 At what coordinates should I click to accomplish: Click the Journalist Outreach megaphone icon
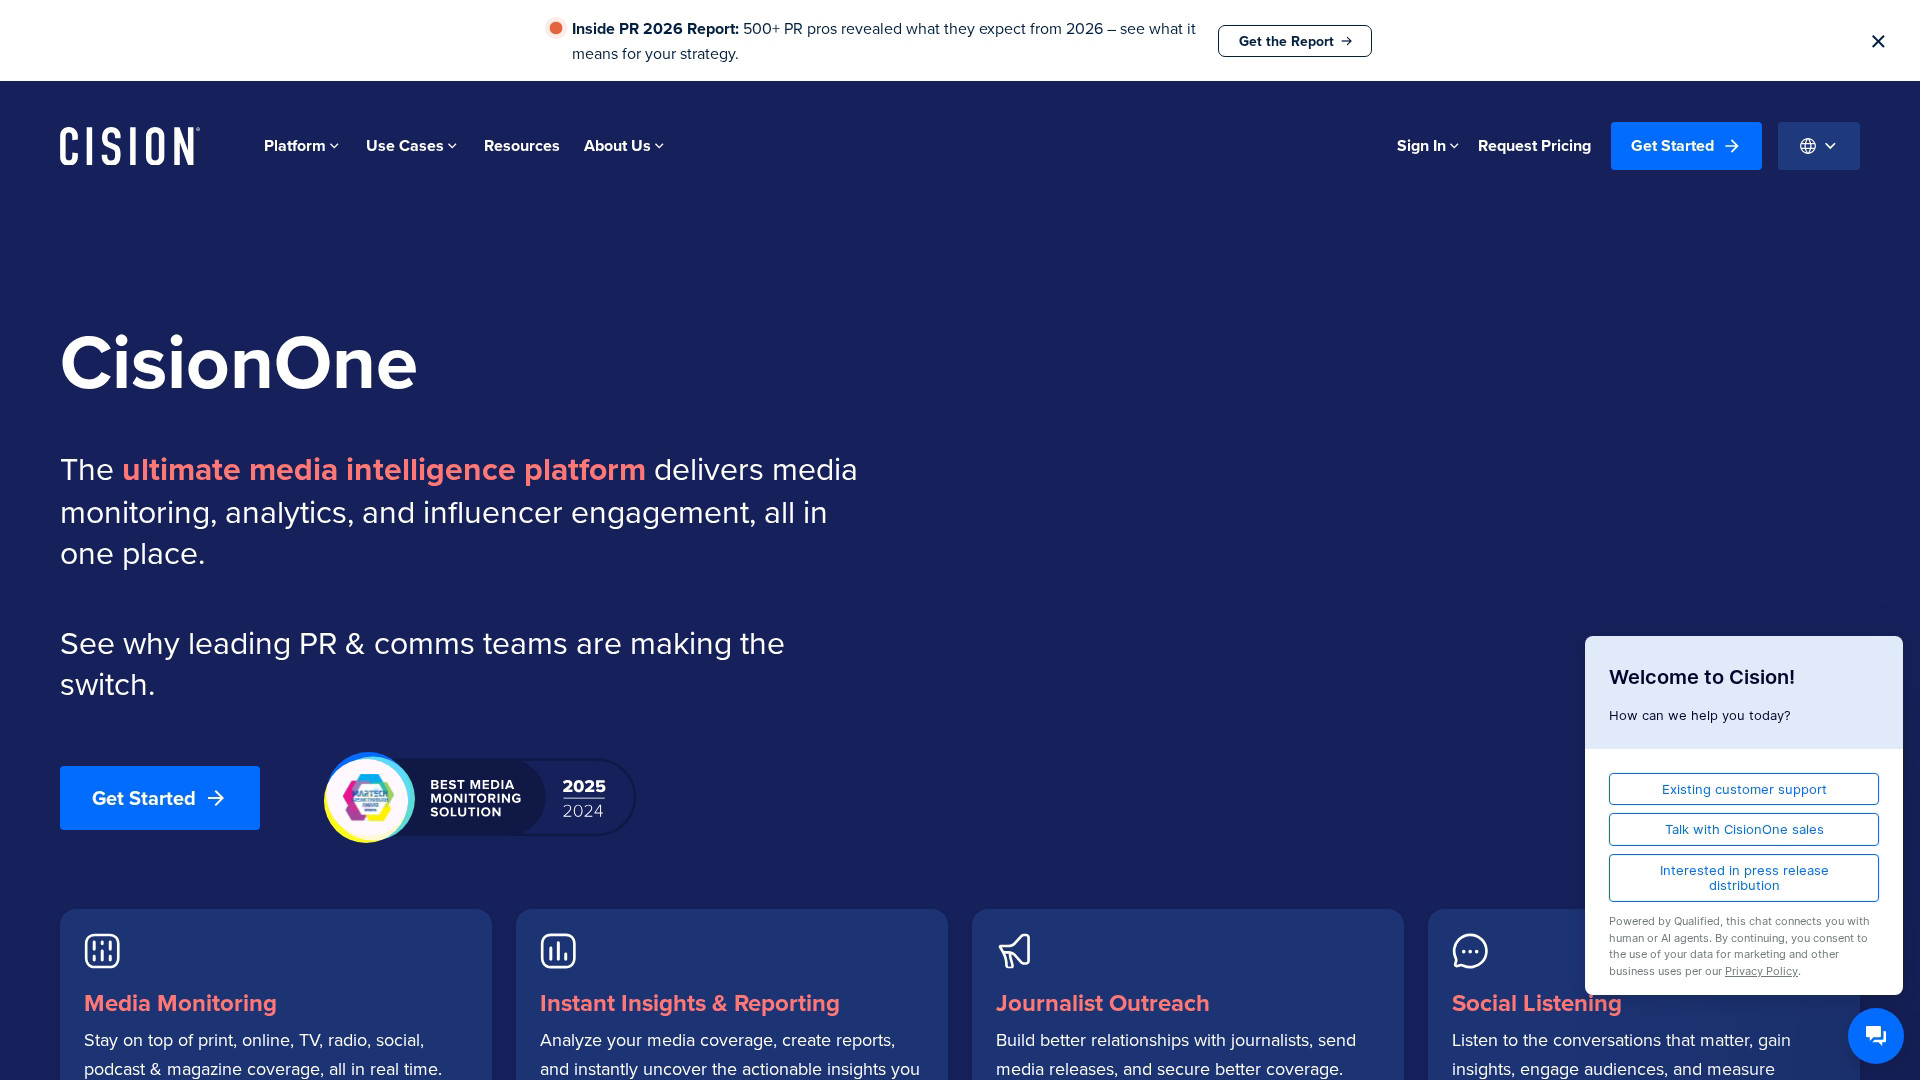tap(1014, 951)
